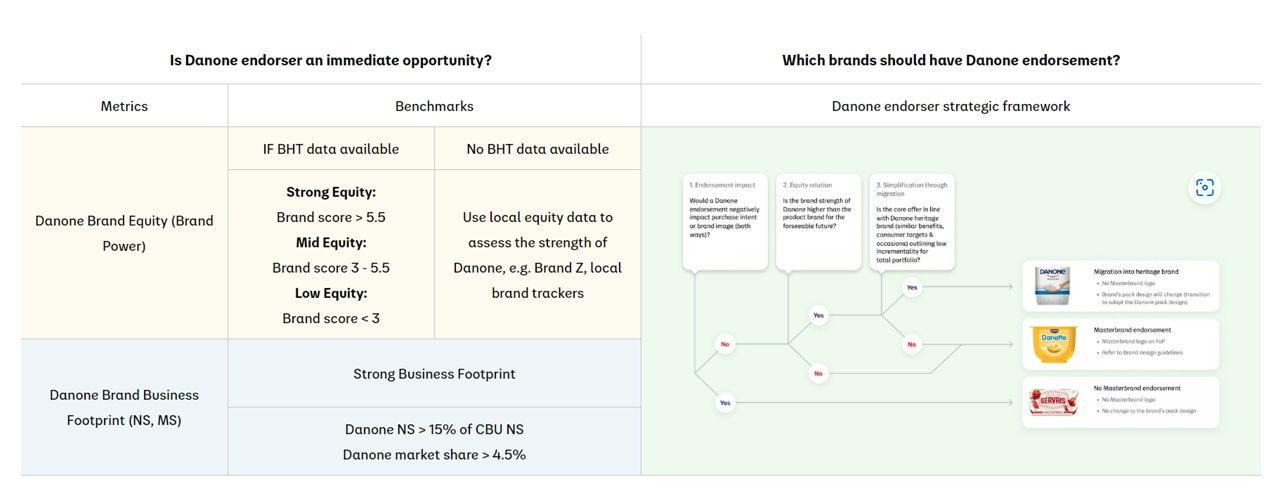Click the Yes node under Equity relation
Screen dimensions: 1280x496
818,315
